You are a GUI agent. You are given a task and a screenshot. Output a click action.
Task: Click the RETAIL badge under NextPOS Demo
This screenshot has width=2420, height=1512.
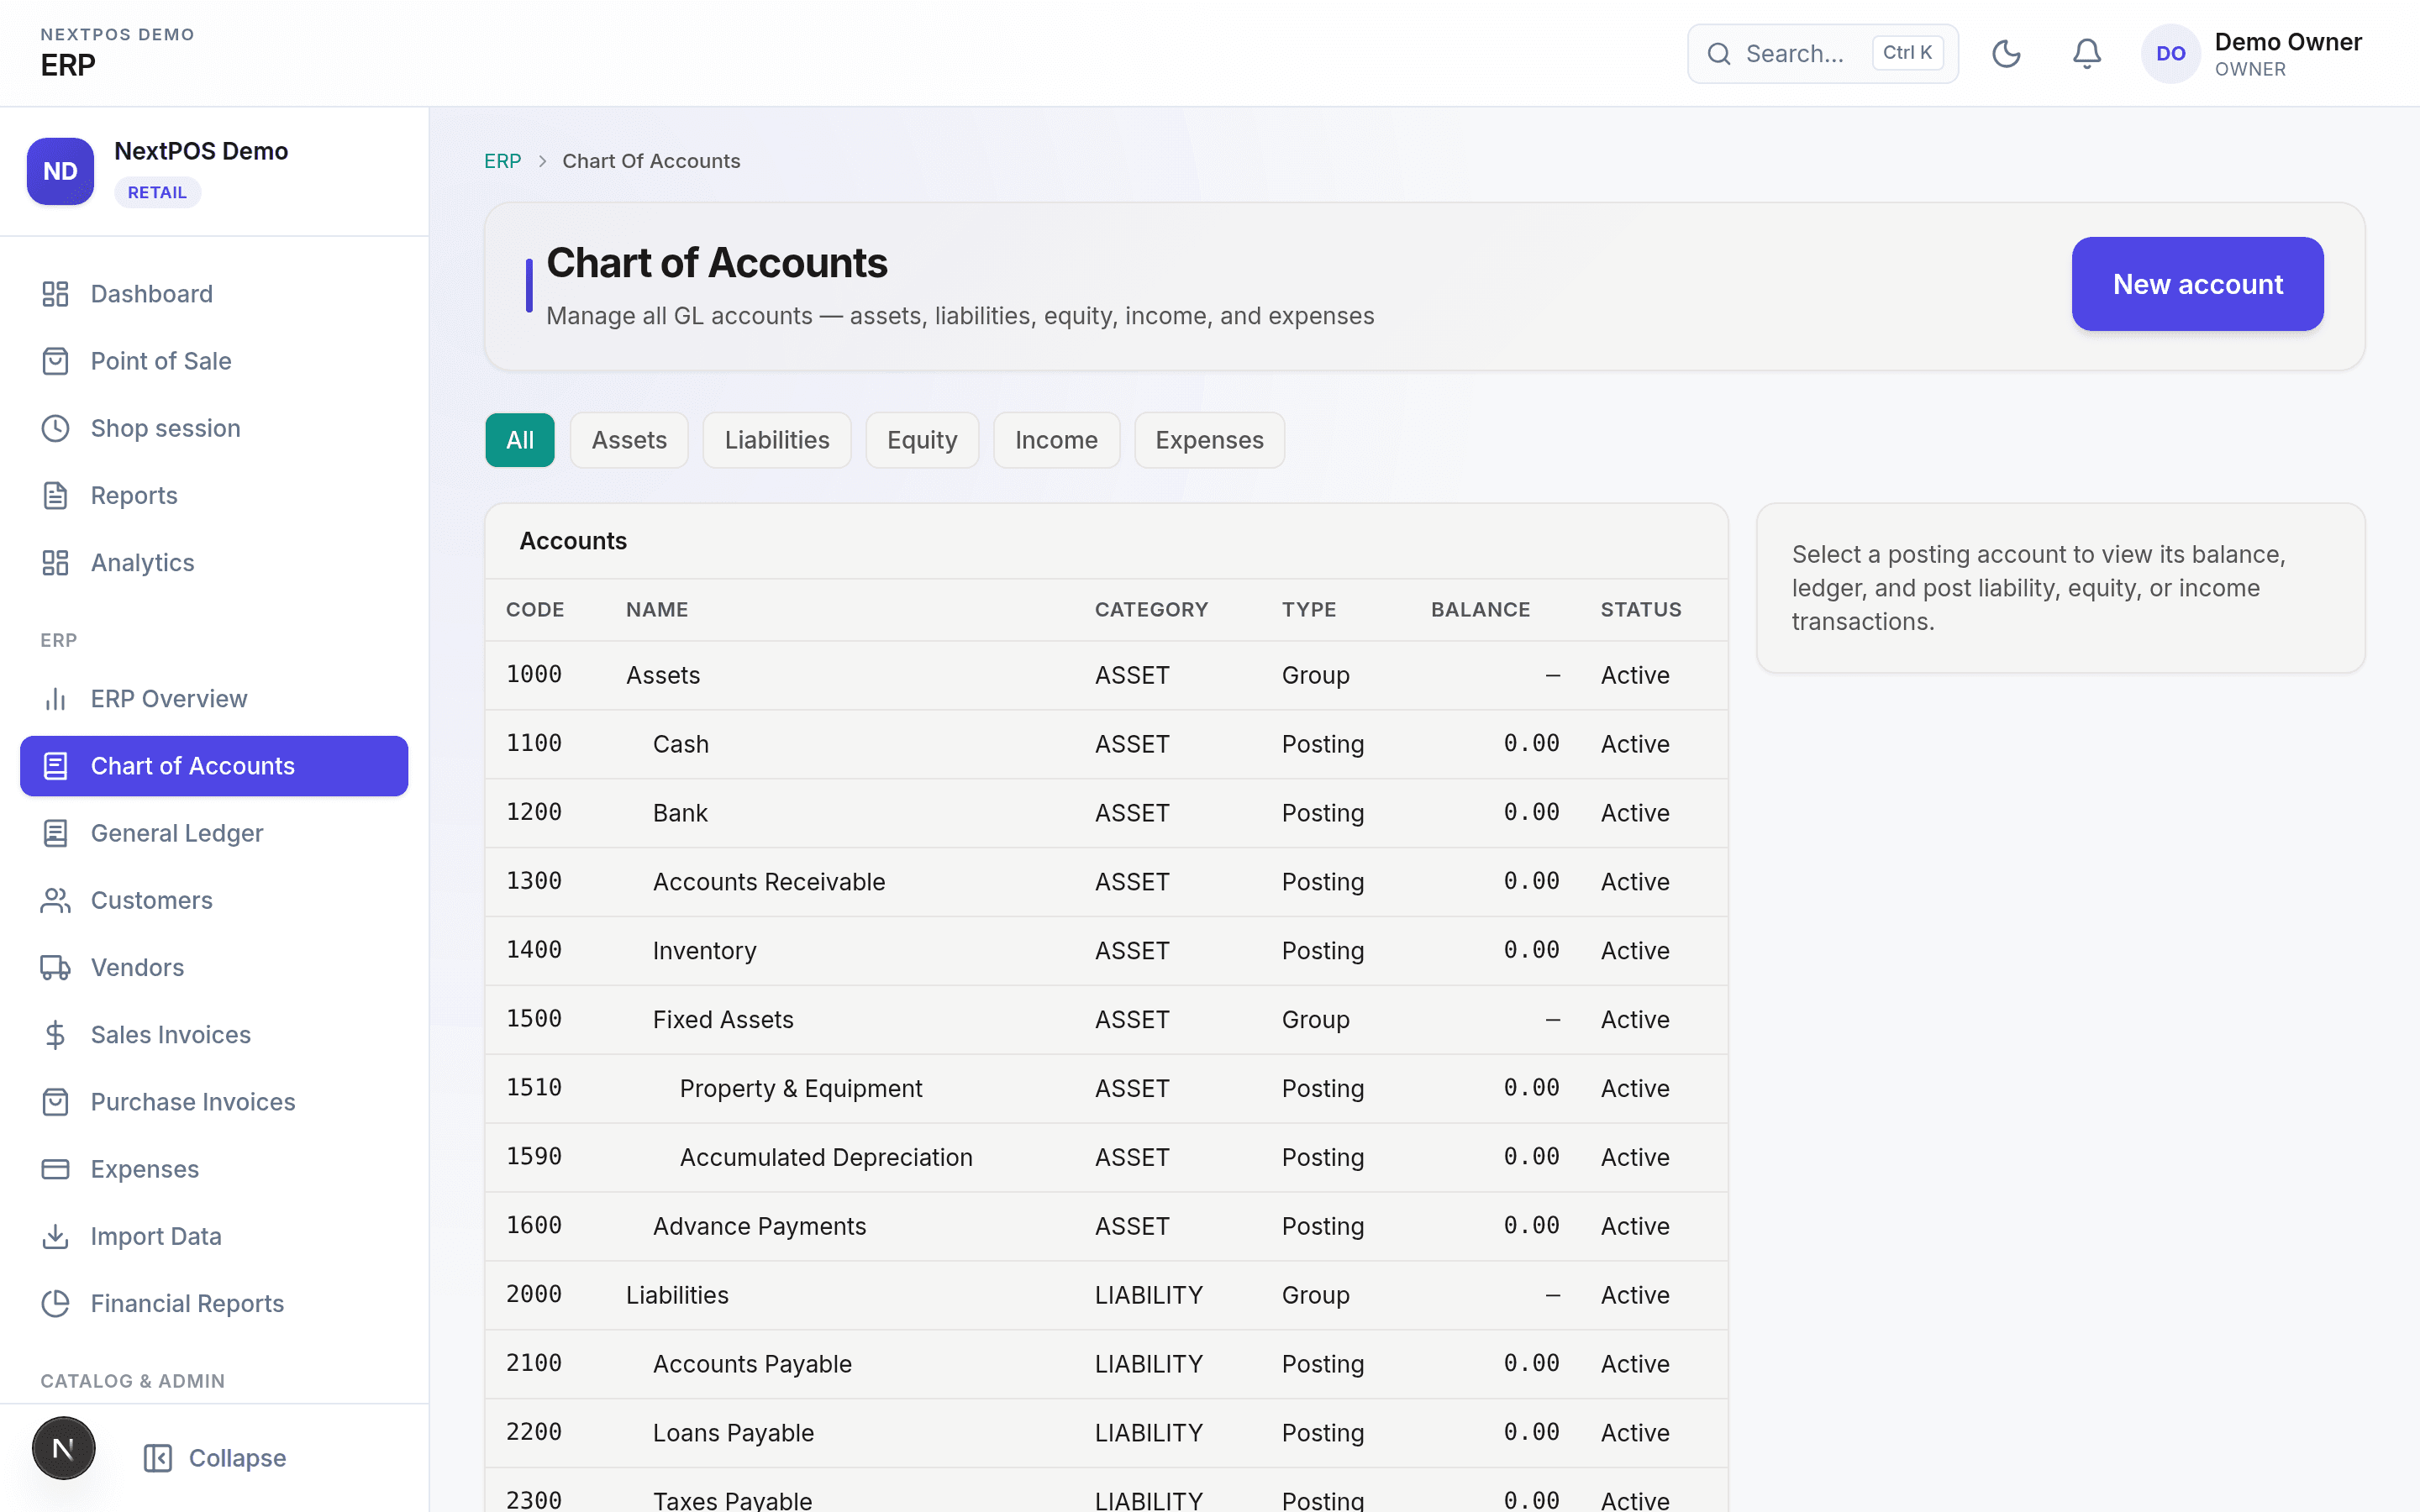(x=157, y=192)
